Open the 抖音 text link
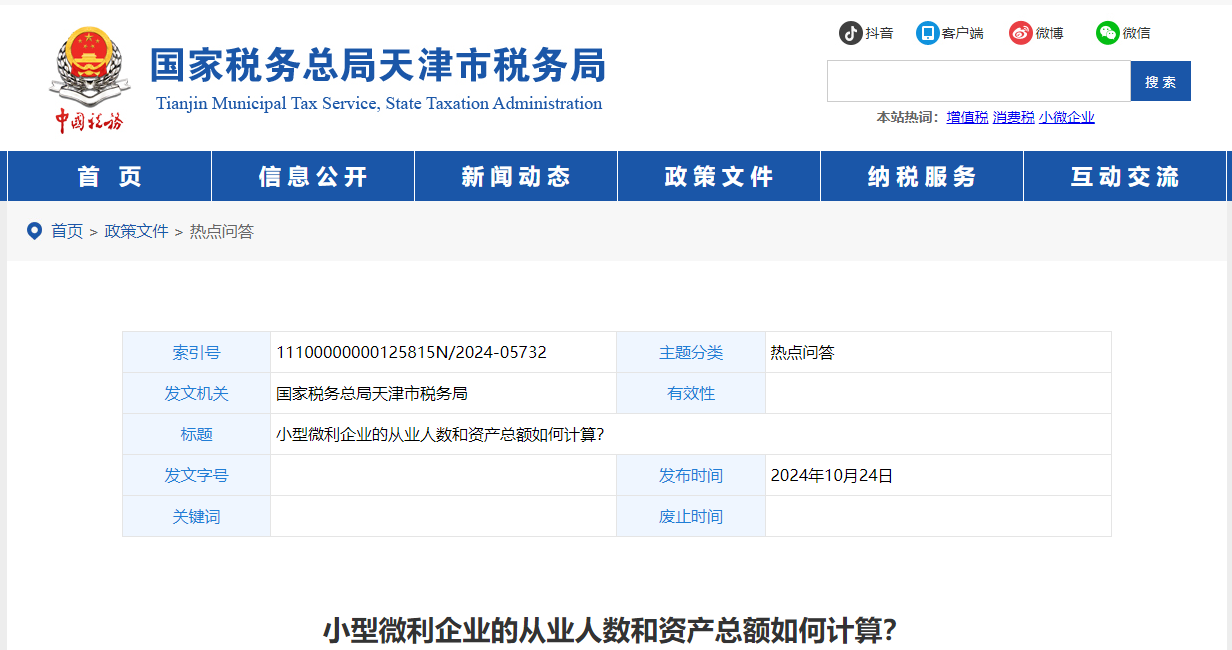The width and height of the screenshot is (1232, 650). (x=879, y=33)
